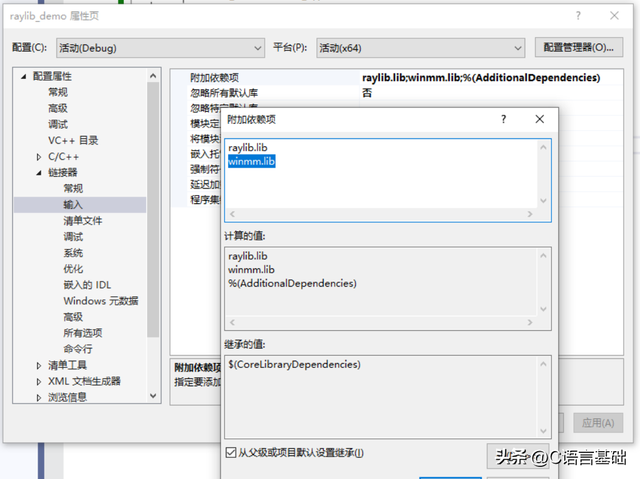Click scroll-down arrow in the 继承的值 box
The image size is (640, 479).
(x=543, y=431)
